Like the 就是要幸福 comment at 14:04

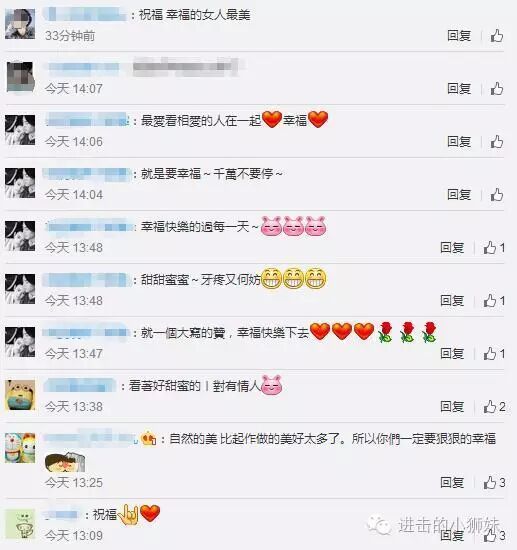[497, 195]
